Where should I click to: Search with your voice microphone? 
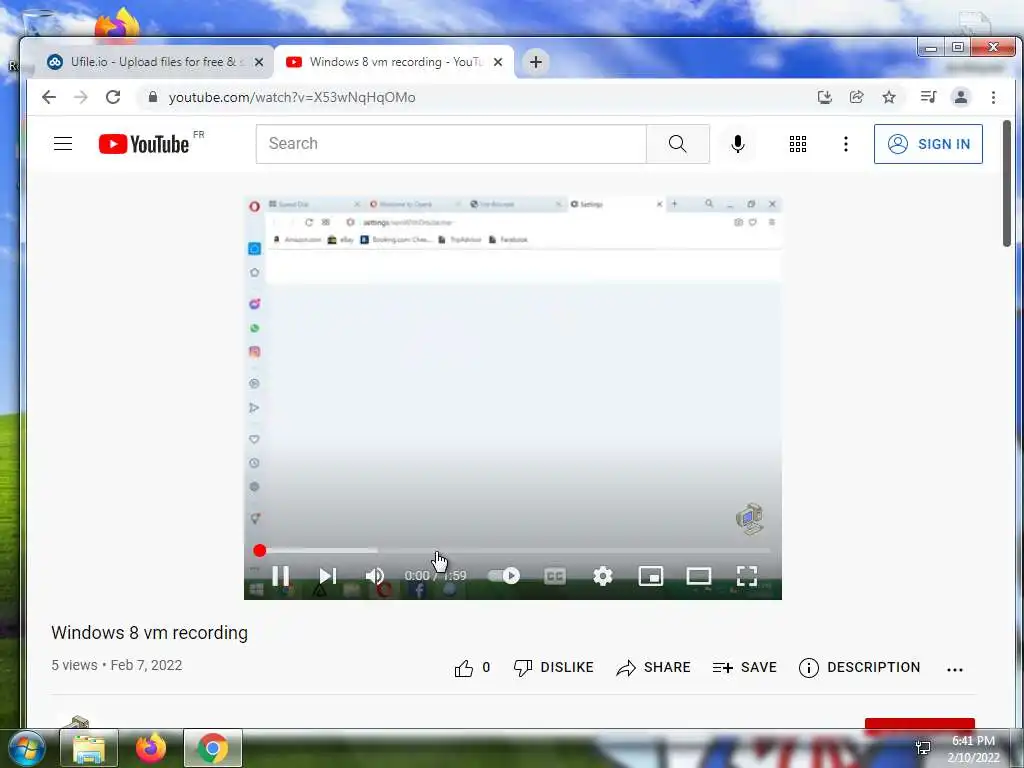[x=738, y=144]
